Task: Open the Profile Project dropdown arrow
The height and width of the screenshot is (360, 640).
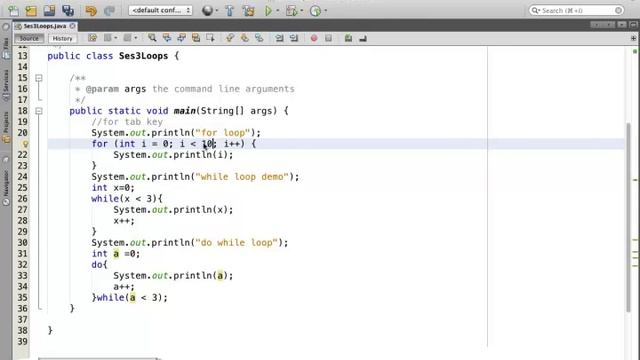Action: point(325,11)
